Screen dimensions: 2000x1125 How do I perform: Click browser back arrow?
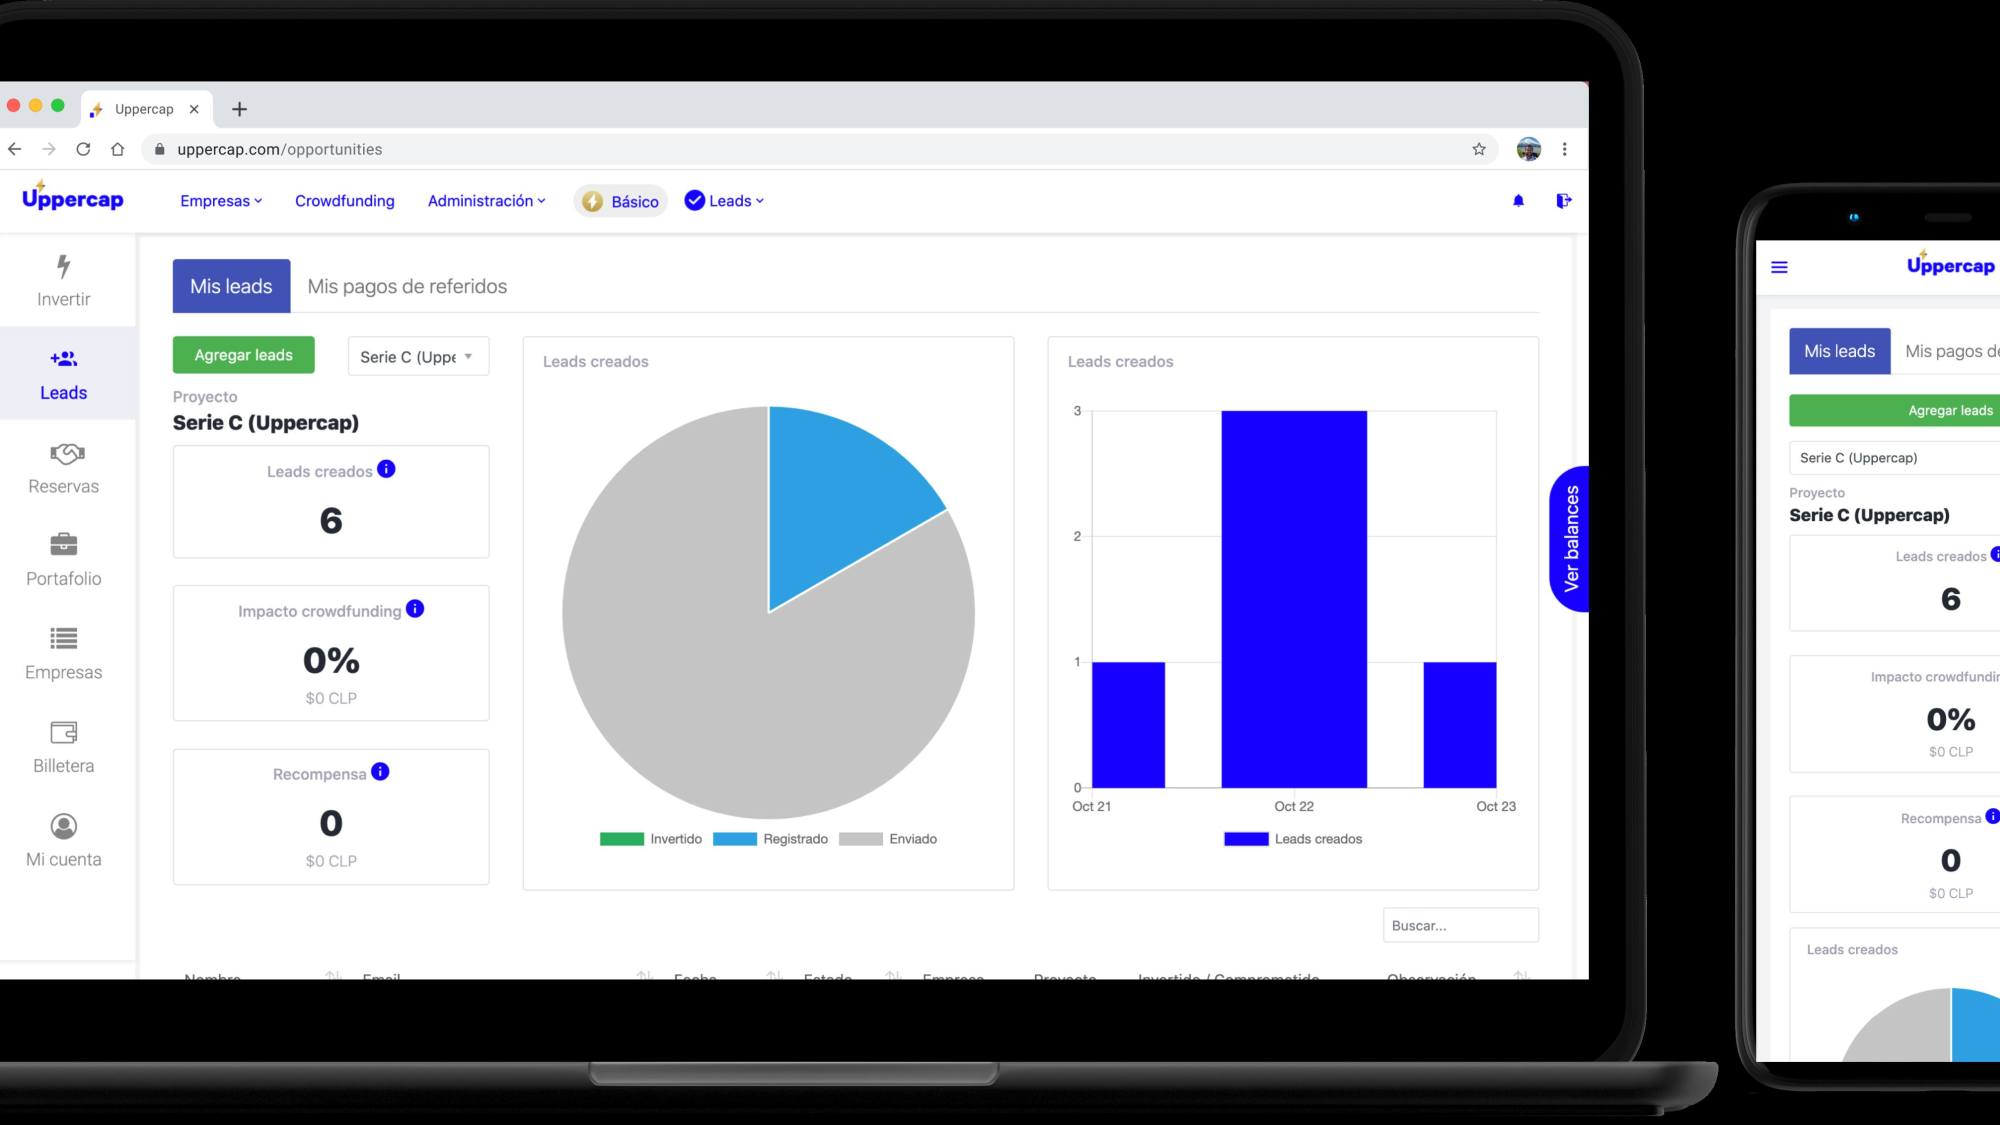coord(14,149)
